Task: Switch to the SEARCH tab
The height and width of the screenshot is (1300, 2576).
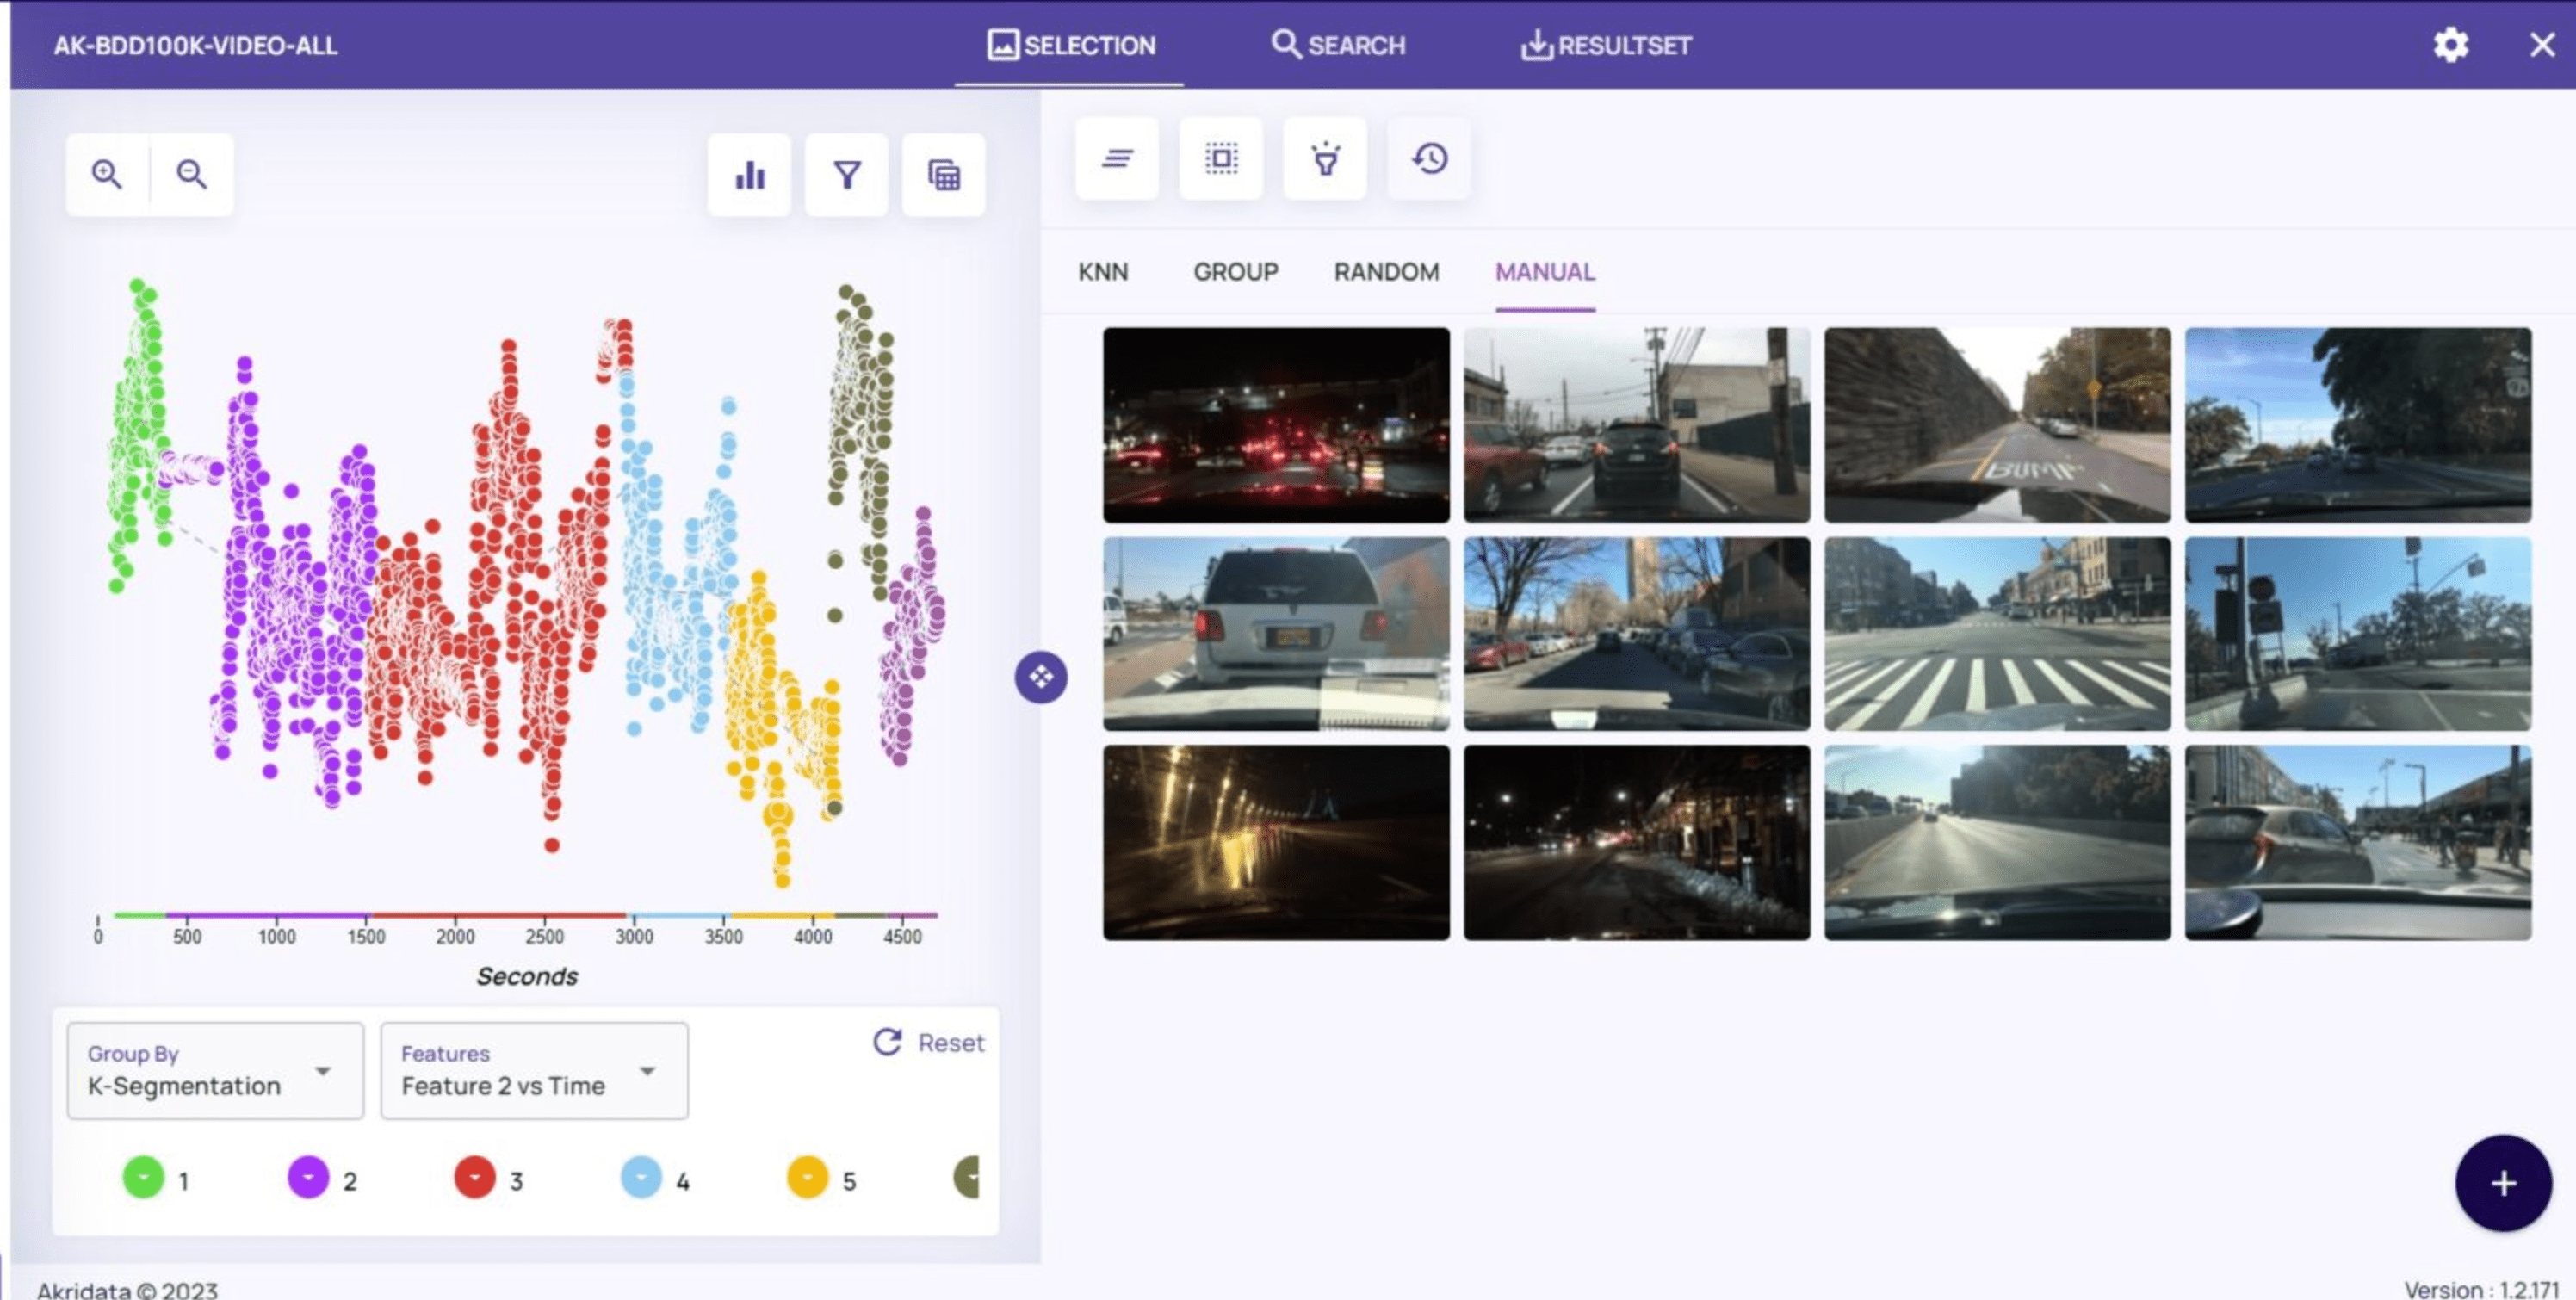Action: pos(1339,45)
